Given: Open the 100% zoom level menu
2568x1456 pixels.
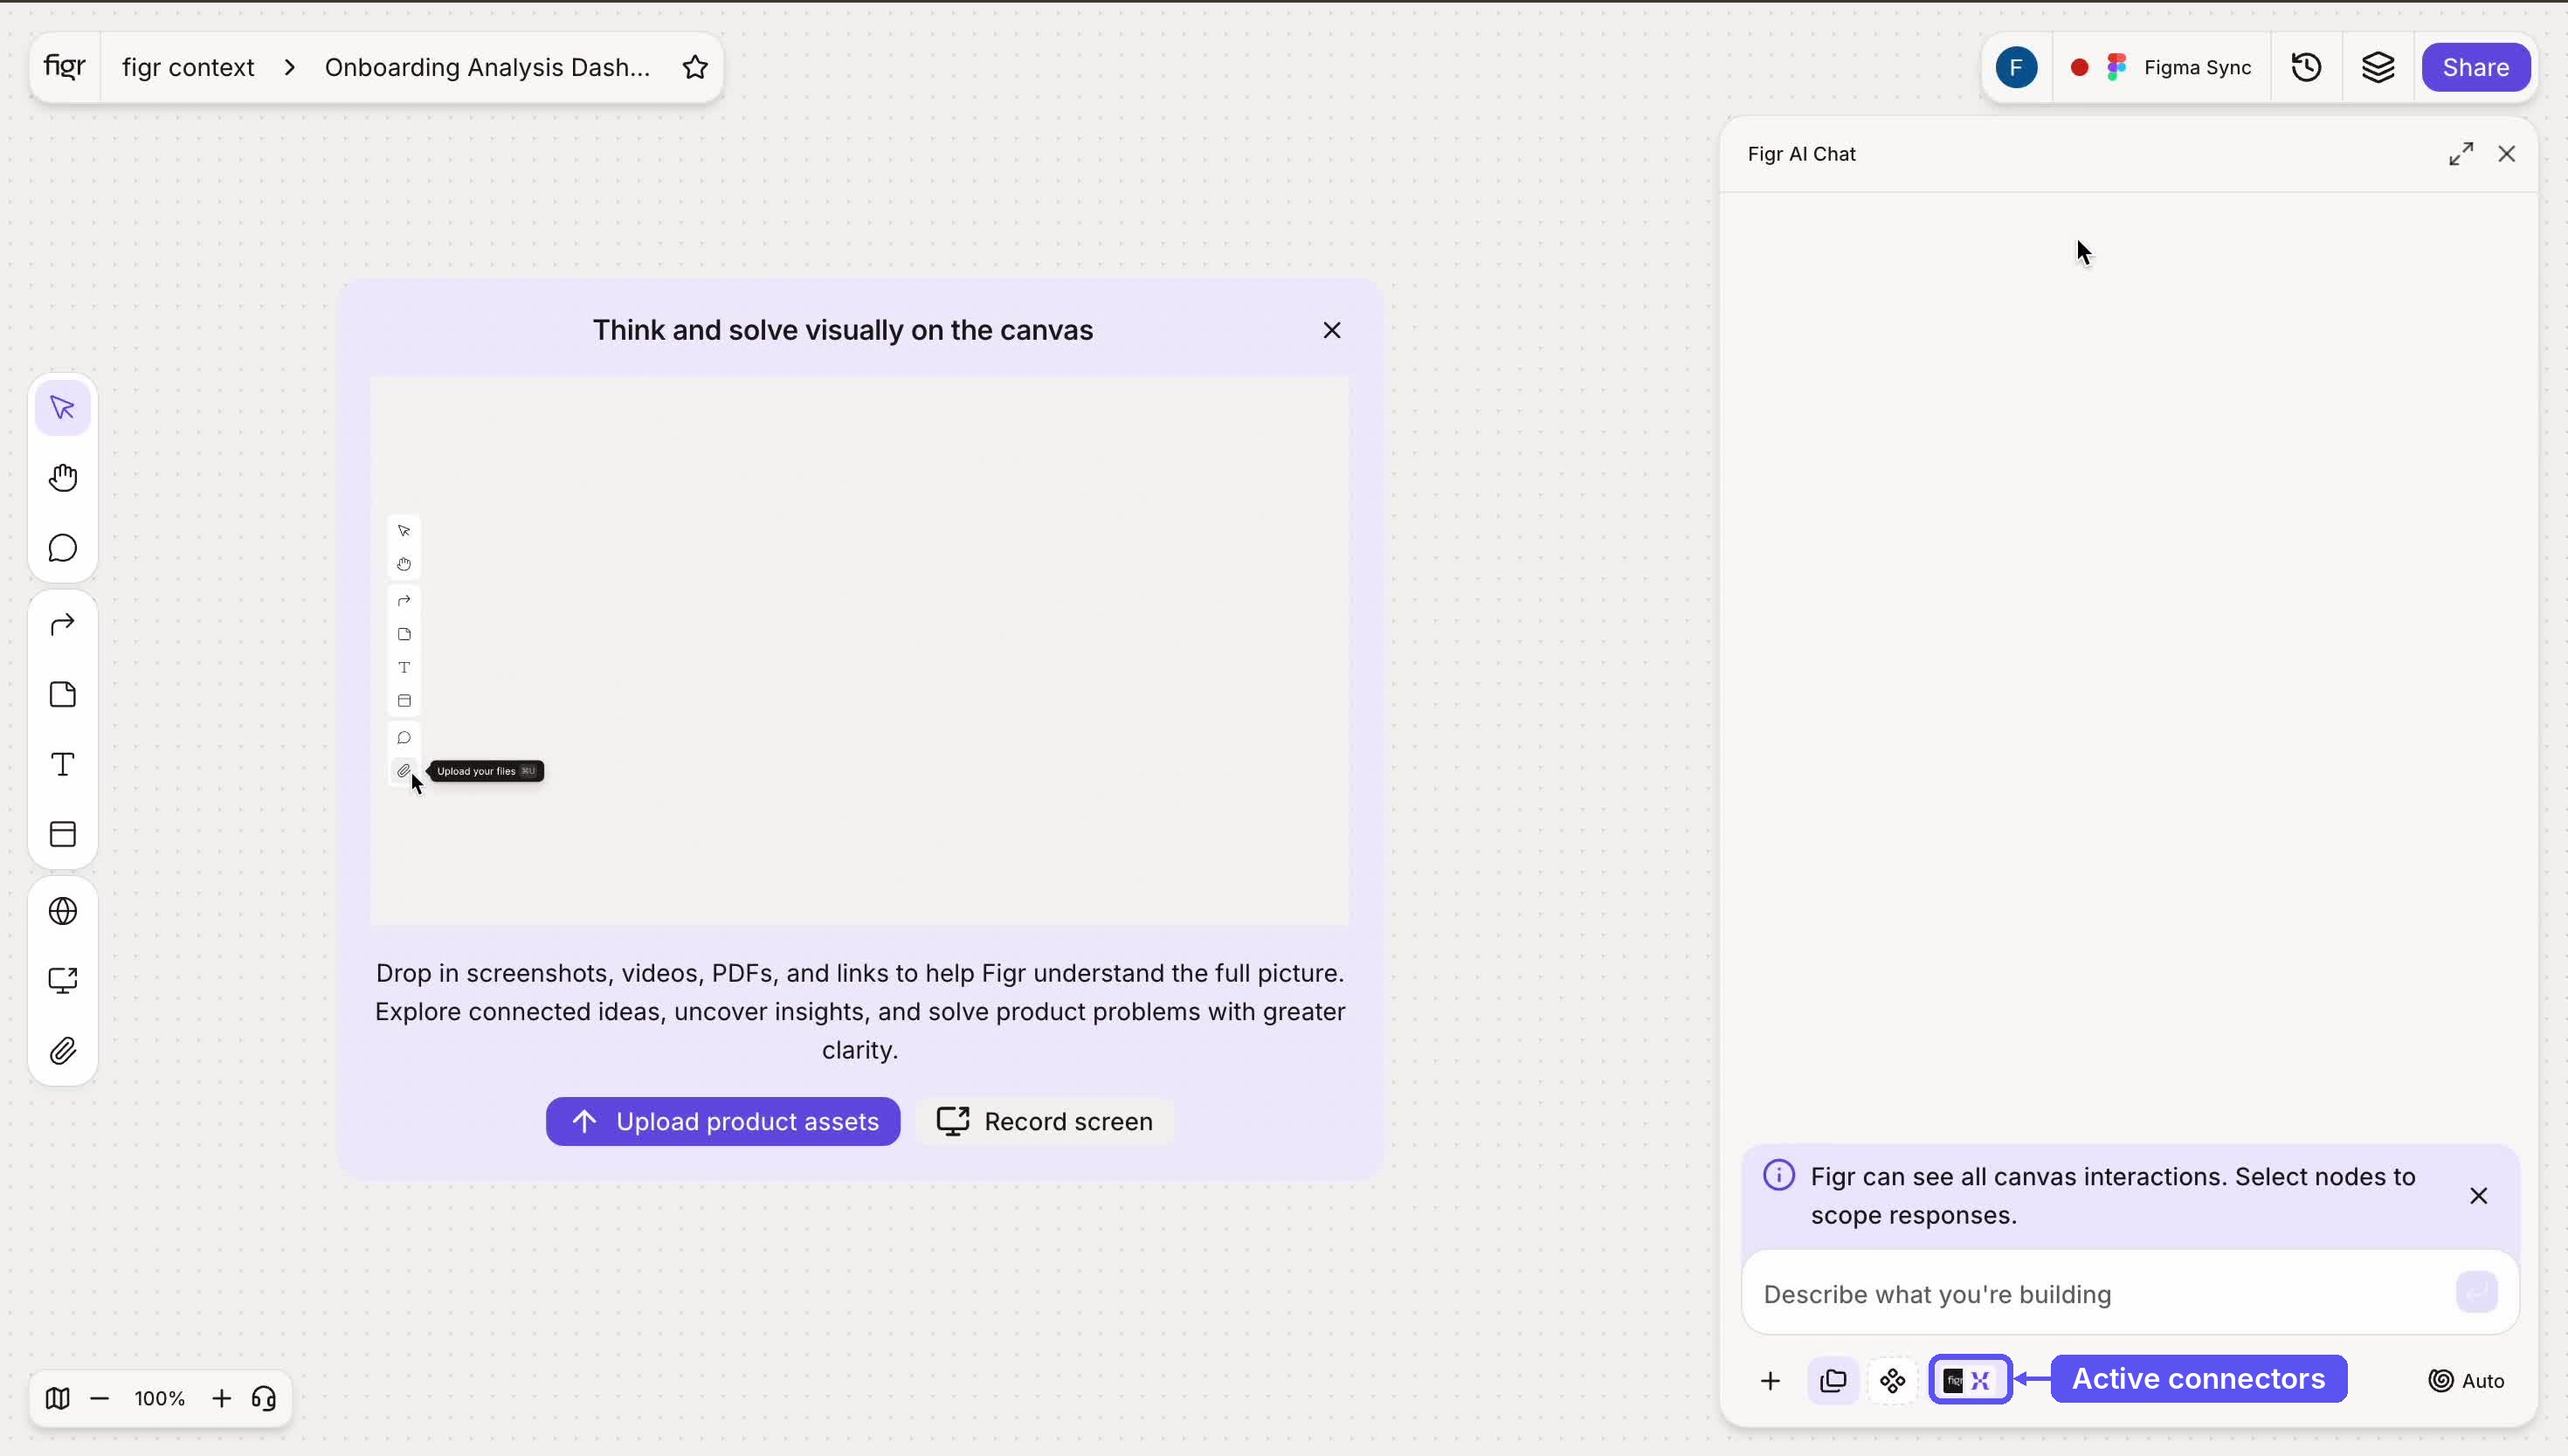Looking at the screenshot, I should pyautogui.click(x=160, y=1398).
